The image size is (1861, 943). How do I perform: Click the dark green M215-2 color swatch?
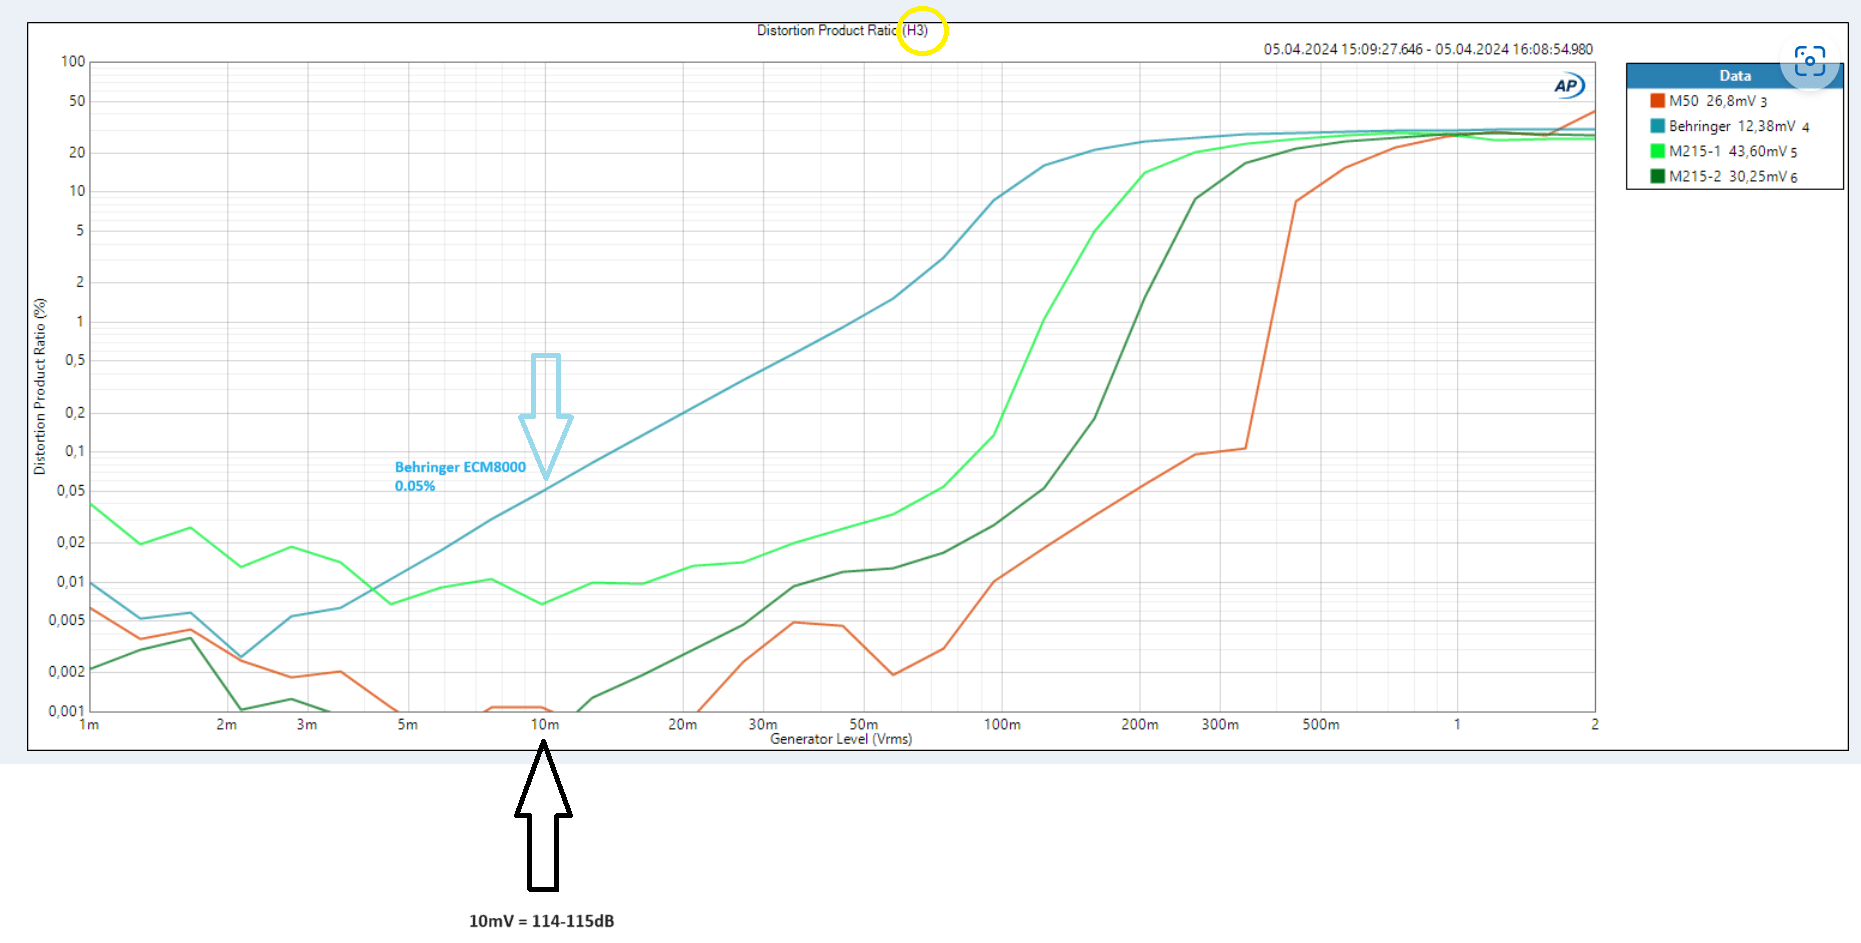point(1657,176)
